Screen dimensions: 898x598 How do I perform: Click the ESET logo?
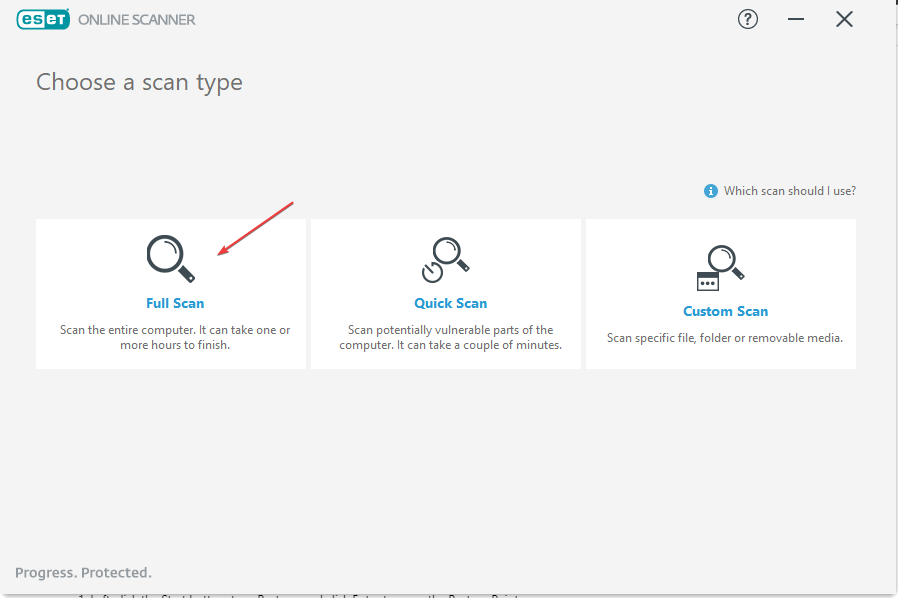[43, 19]
